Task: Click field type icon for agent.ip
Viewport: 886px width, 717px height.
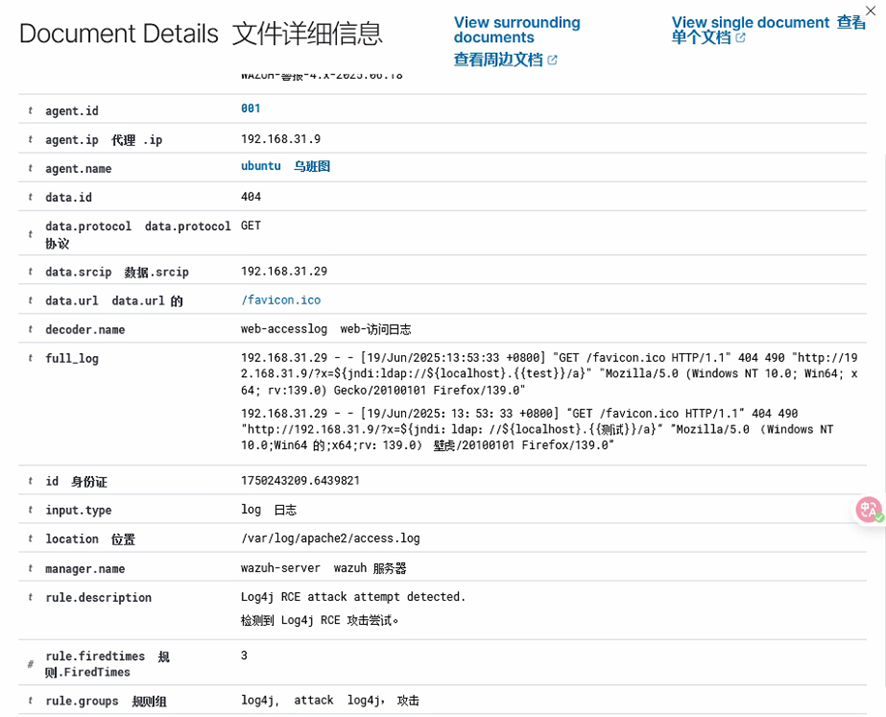Action: pos(30,140)
